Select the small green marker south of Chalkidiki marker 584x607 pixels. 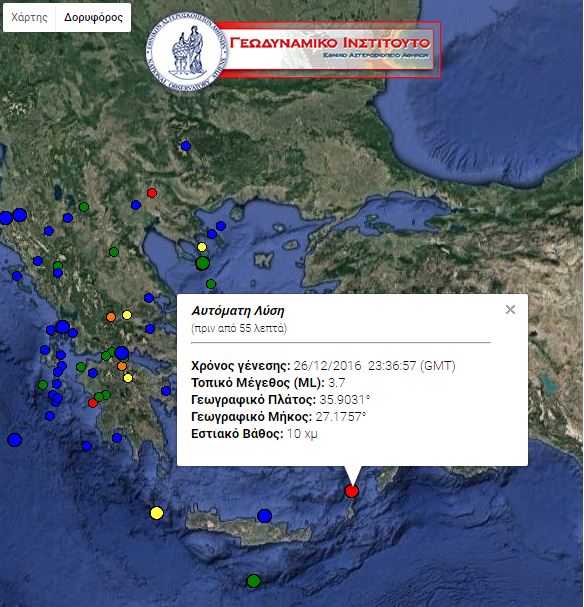coord(211,284)
